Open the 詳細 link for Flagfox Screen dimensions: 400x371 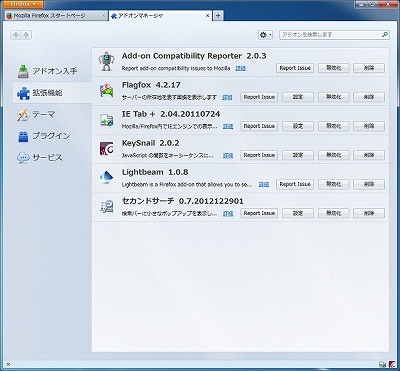click(x=228, y=97)
